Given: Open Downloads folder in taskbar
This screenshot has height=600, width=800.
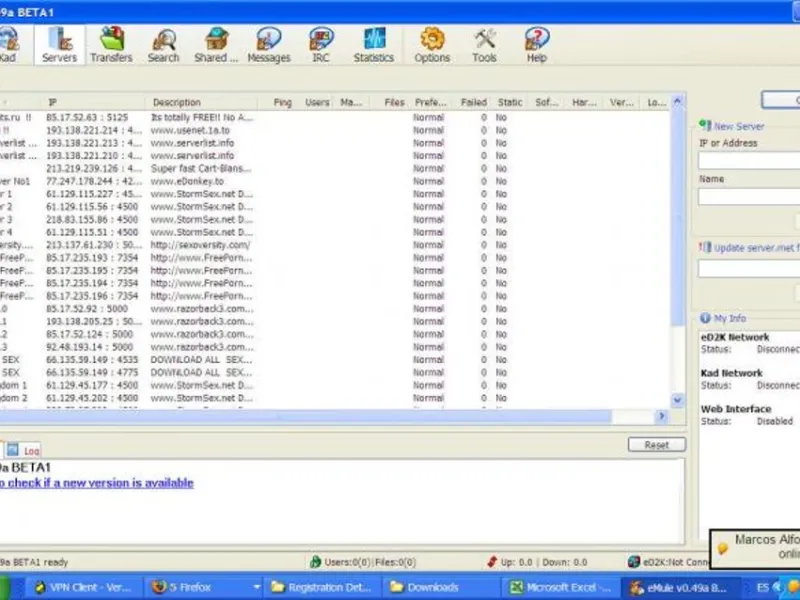Looking at the screenshot, I should click(x=441, y=587).
